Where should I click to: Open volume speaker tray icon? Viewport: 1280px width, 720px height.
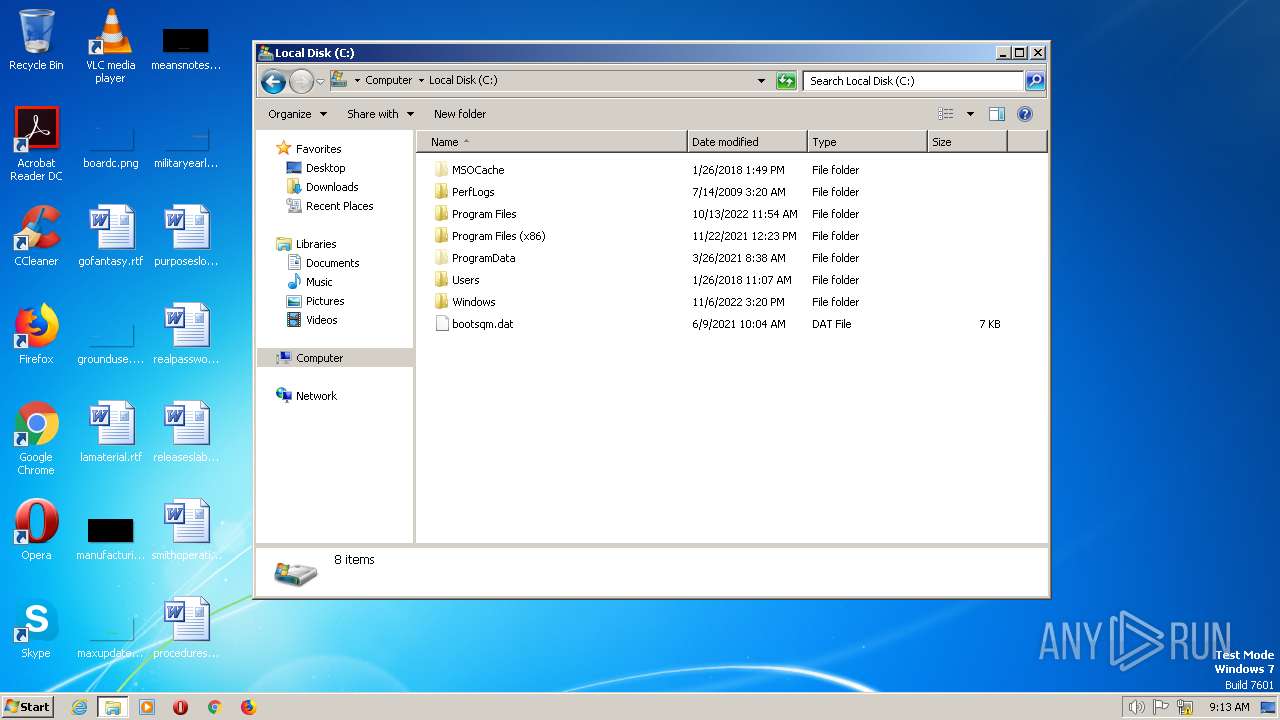pos(1136,707)
